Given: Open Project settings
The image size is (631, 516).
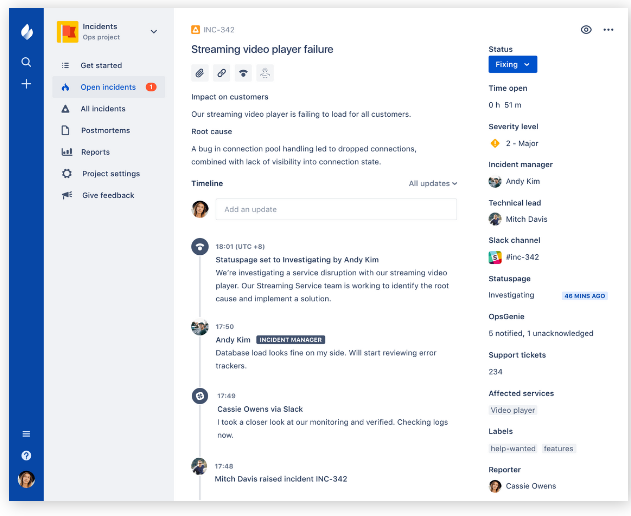Looking at the screenshot, I should coord(108,173).
